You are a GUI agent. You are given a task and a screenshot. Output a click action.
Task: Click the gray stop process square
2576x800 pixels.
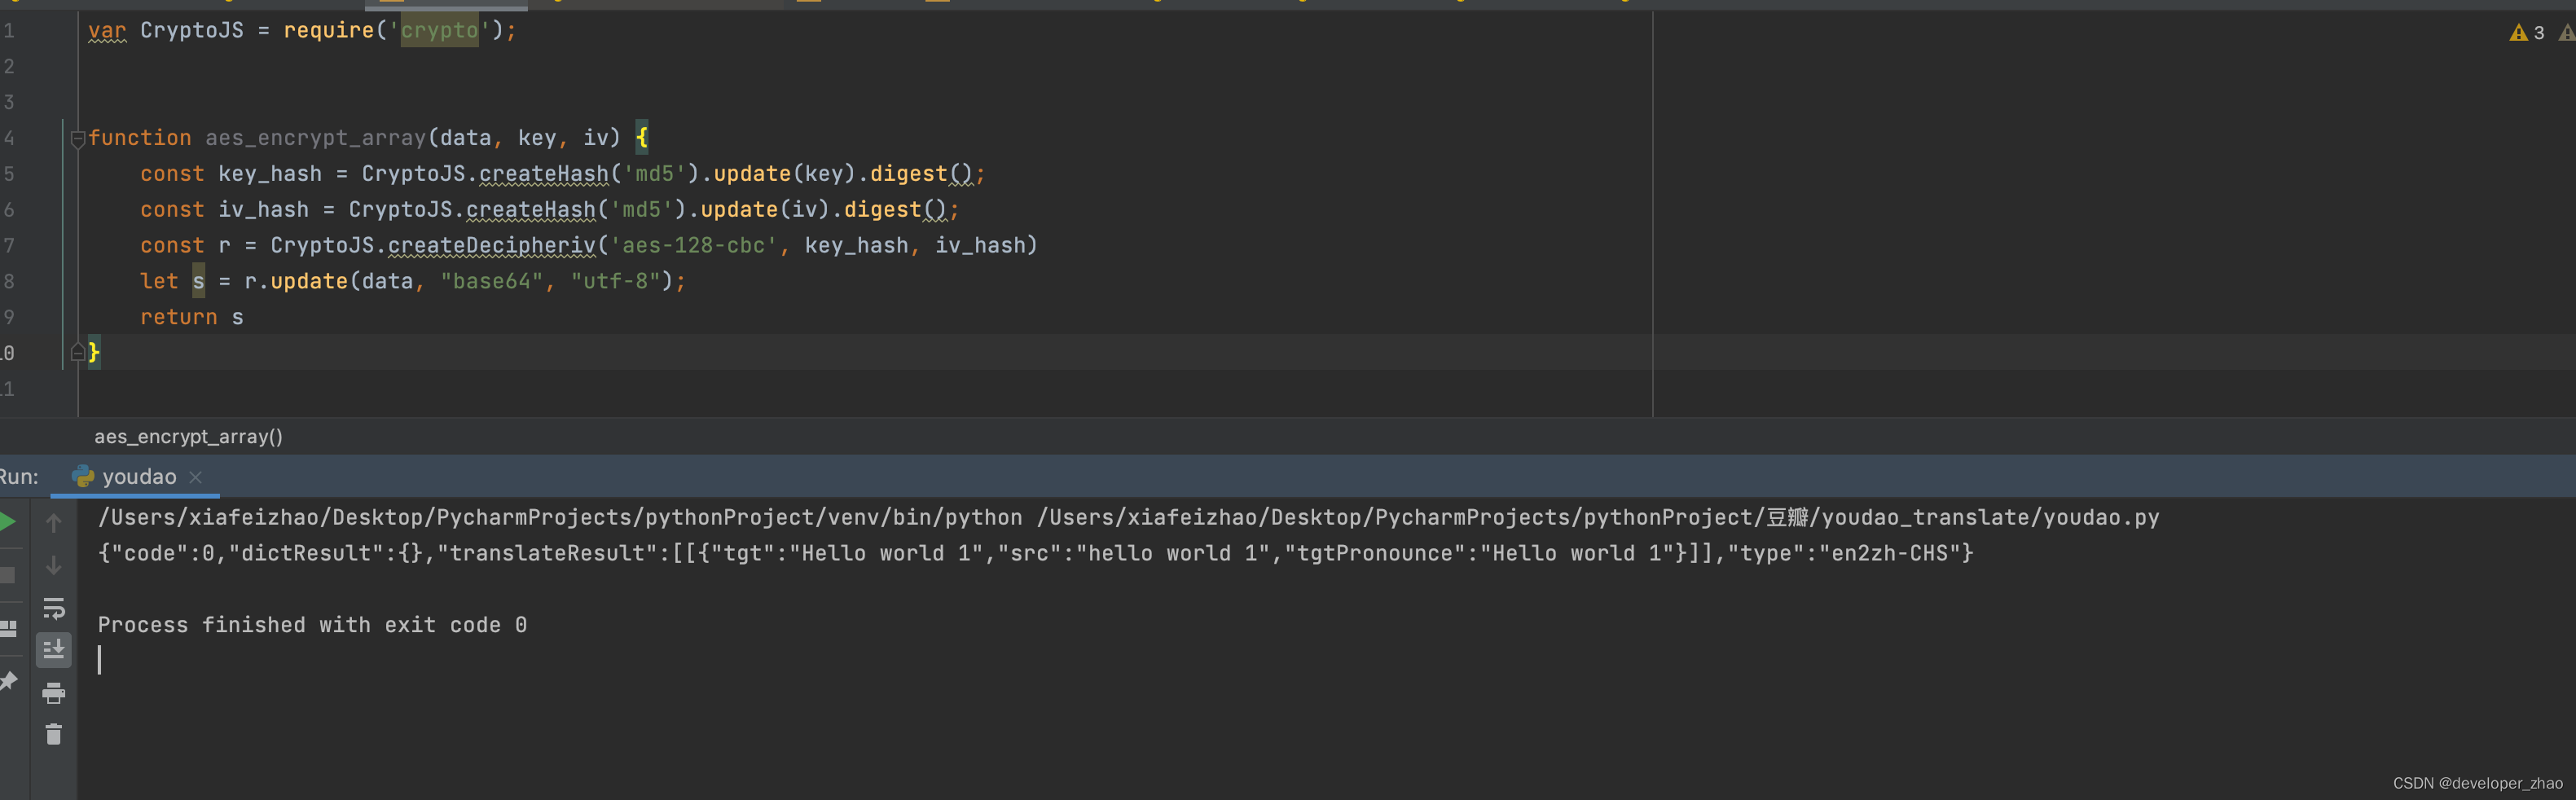[x=7, y=576]
